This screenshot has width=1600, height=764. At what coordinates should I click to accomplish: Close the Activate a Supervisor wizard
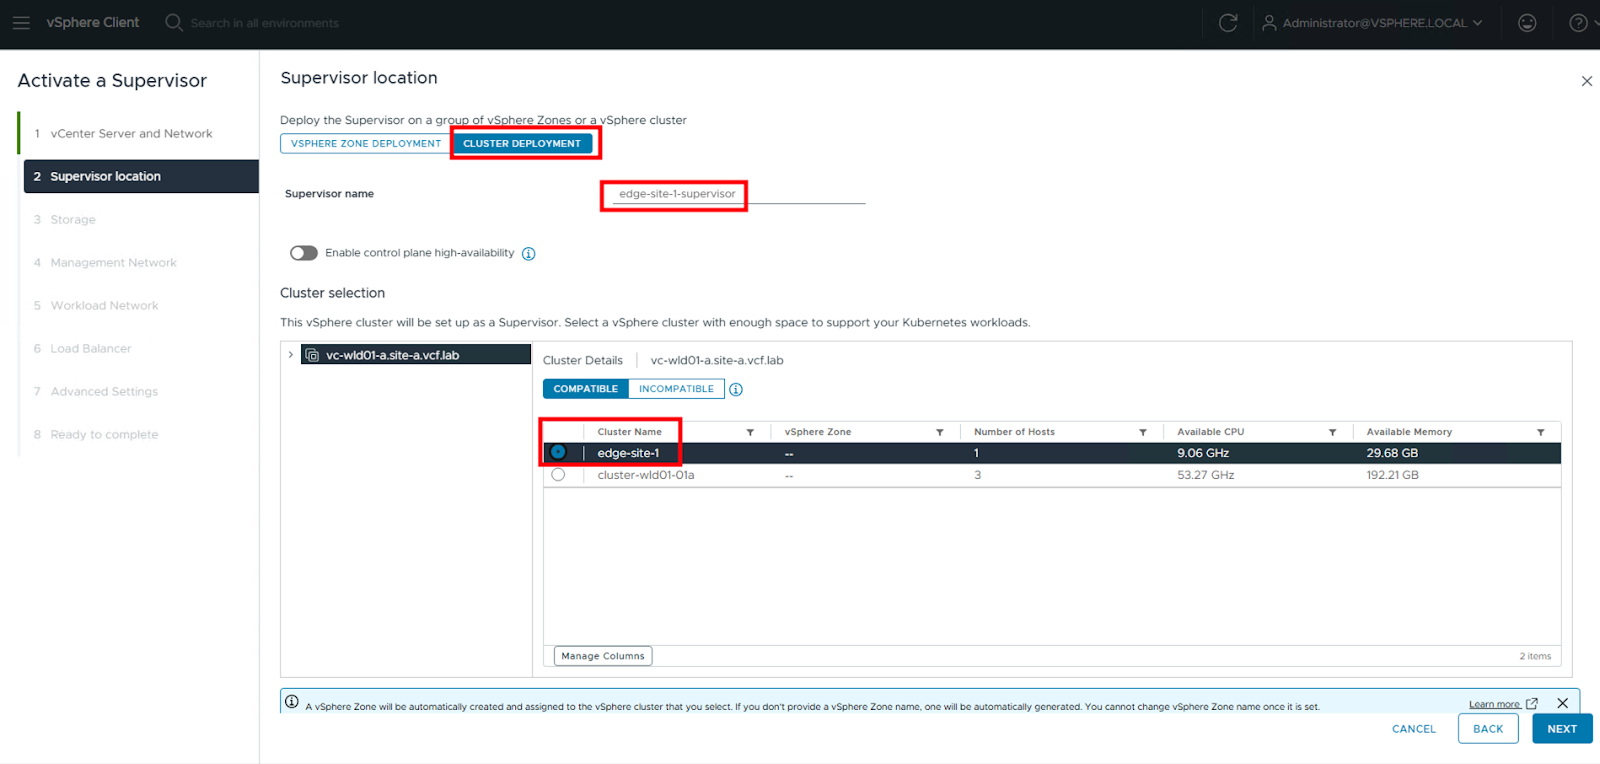pos(1586,81)
